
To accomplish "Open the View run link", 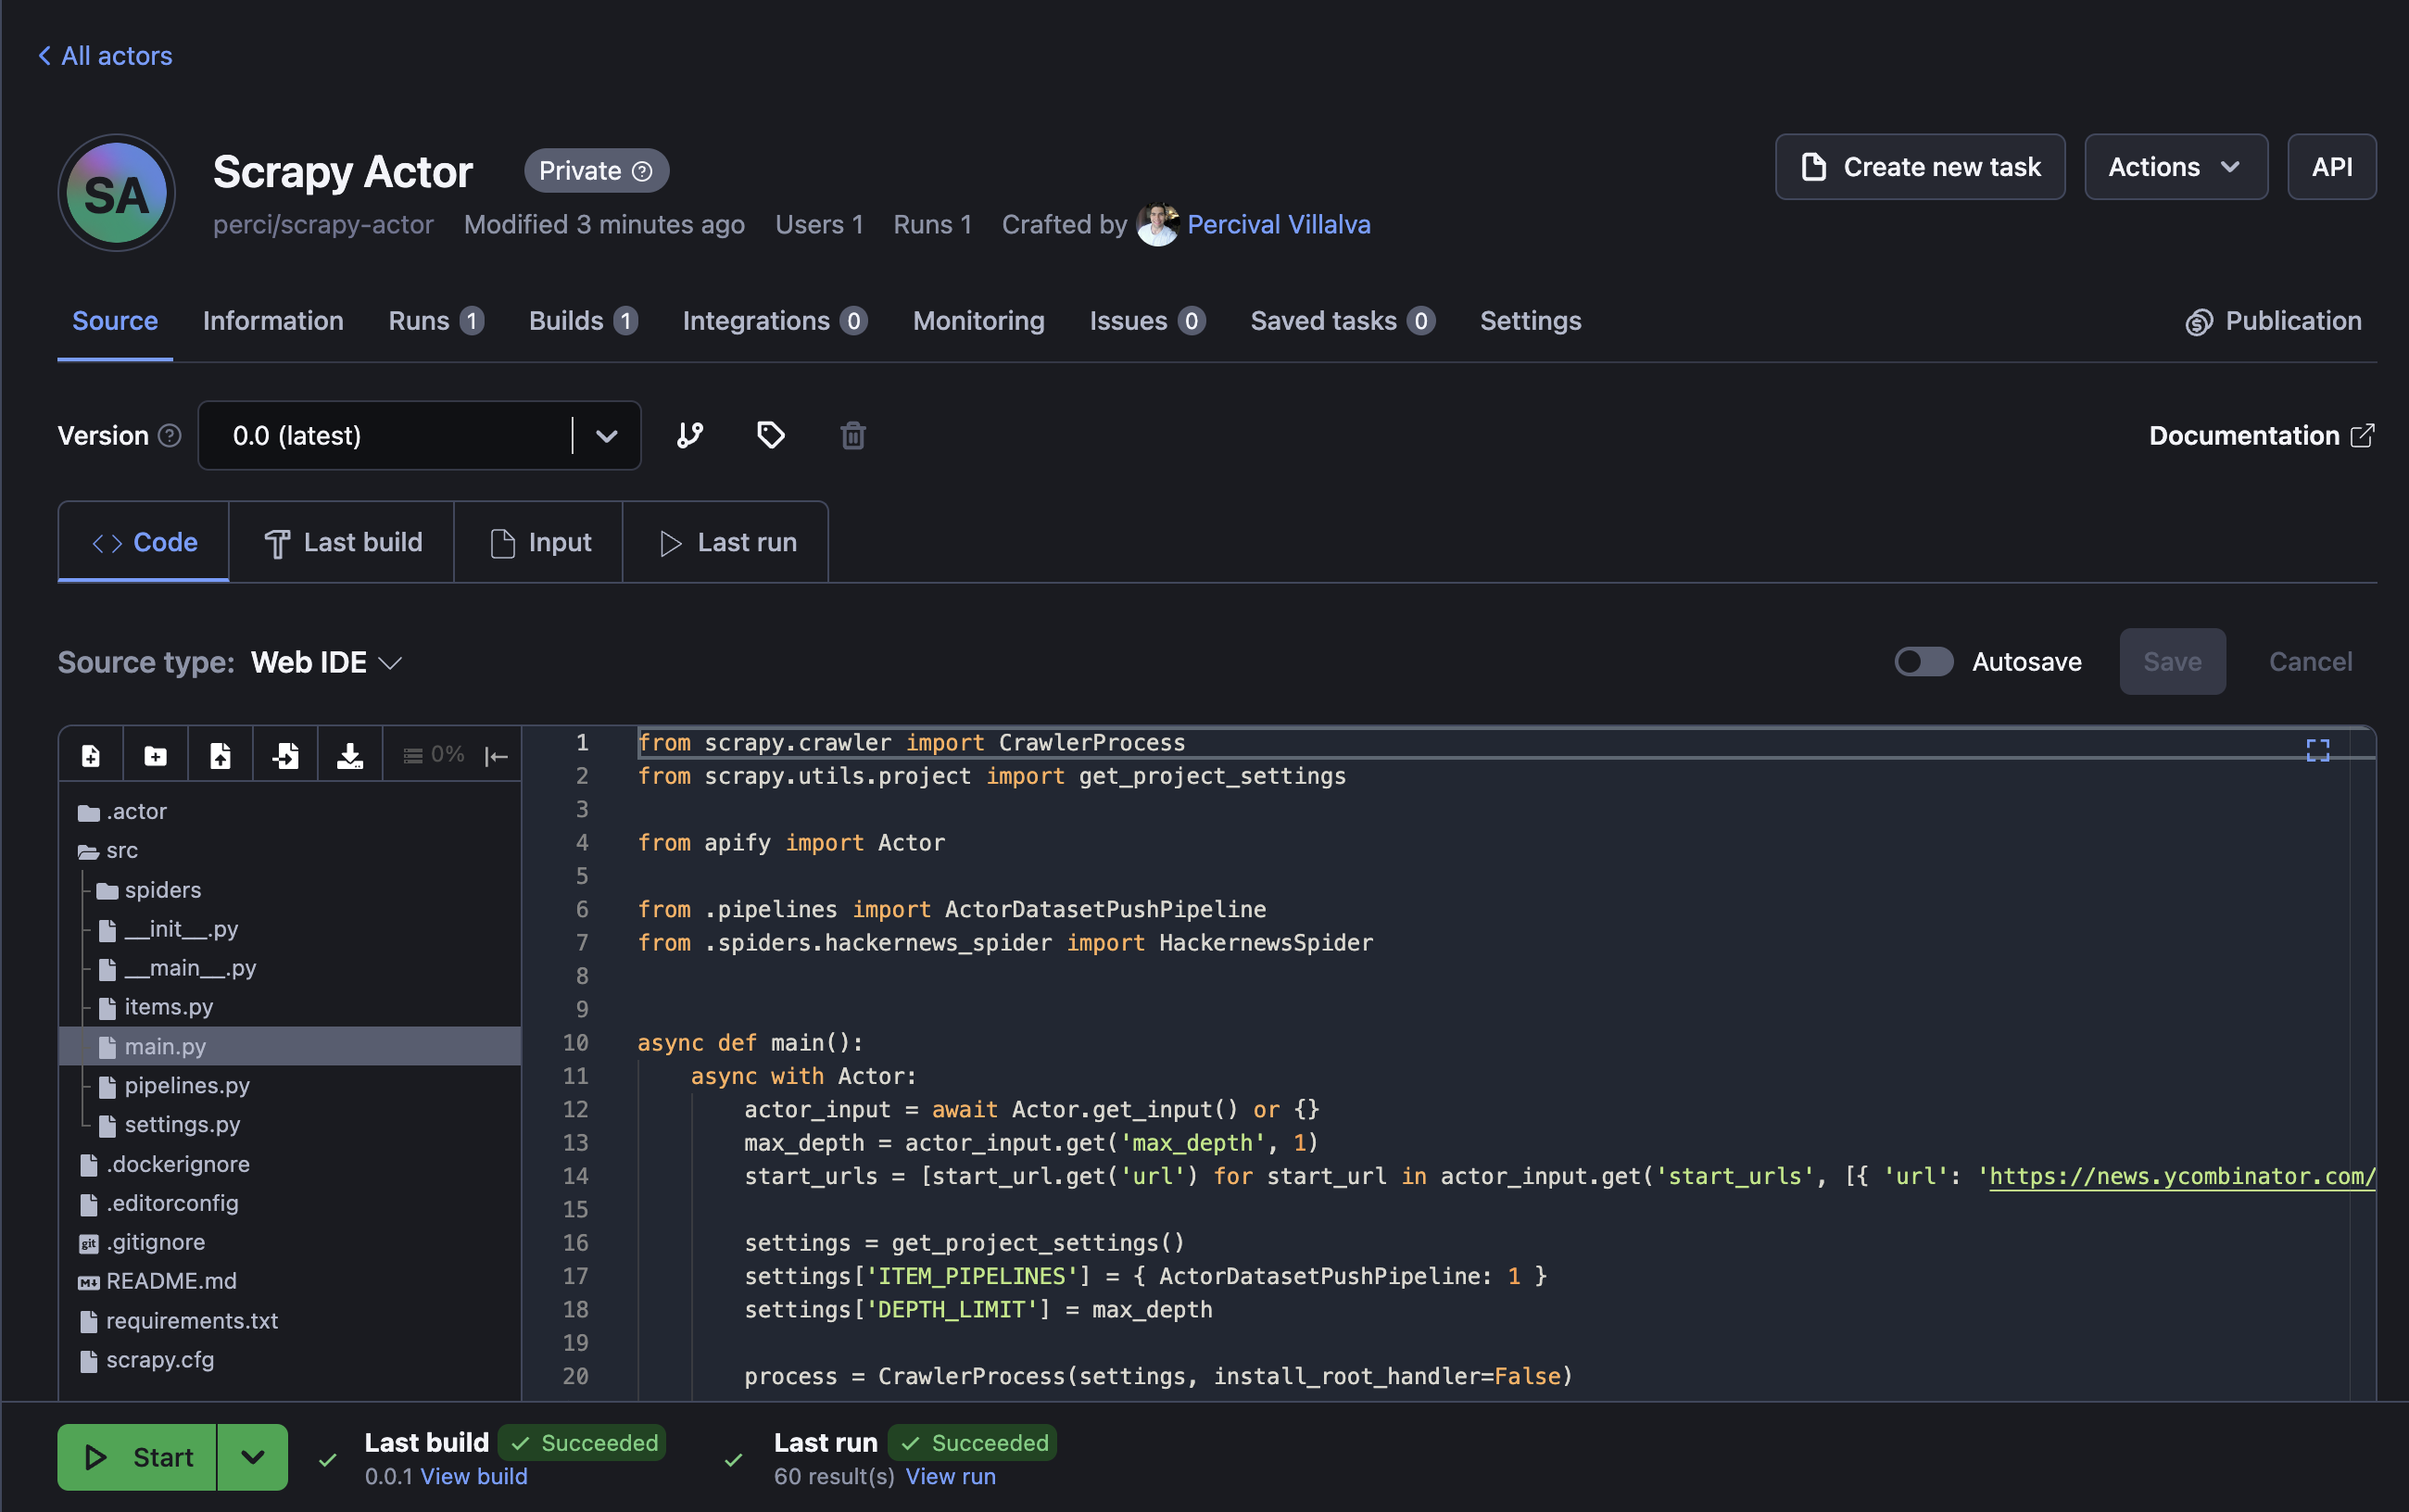I will tap(949, 1476).
